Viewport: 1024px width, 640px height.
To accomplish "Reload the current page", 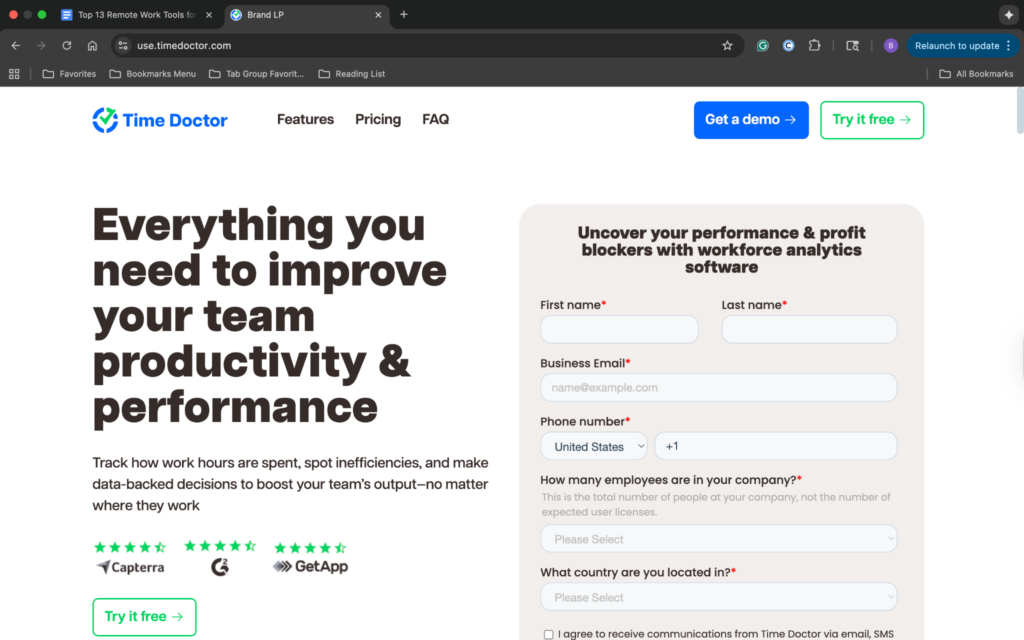I will click(x=67, y=46).
